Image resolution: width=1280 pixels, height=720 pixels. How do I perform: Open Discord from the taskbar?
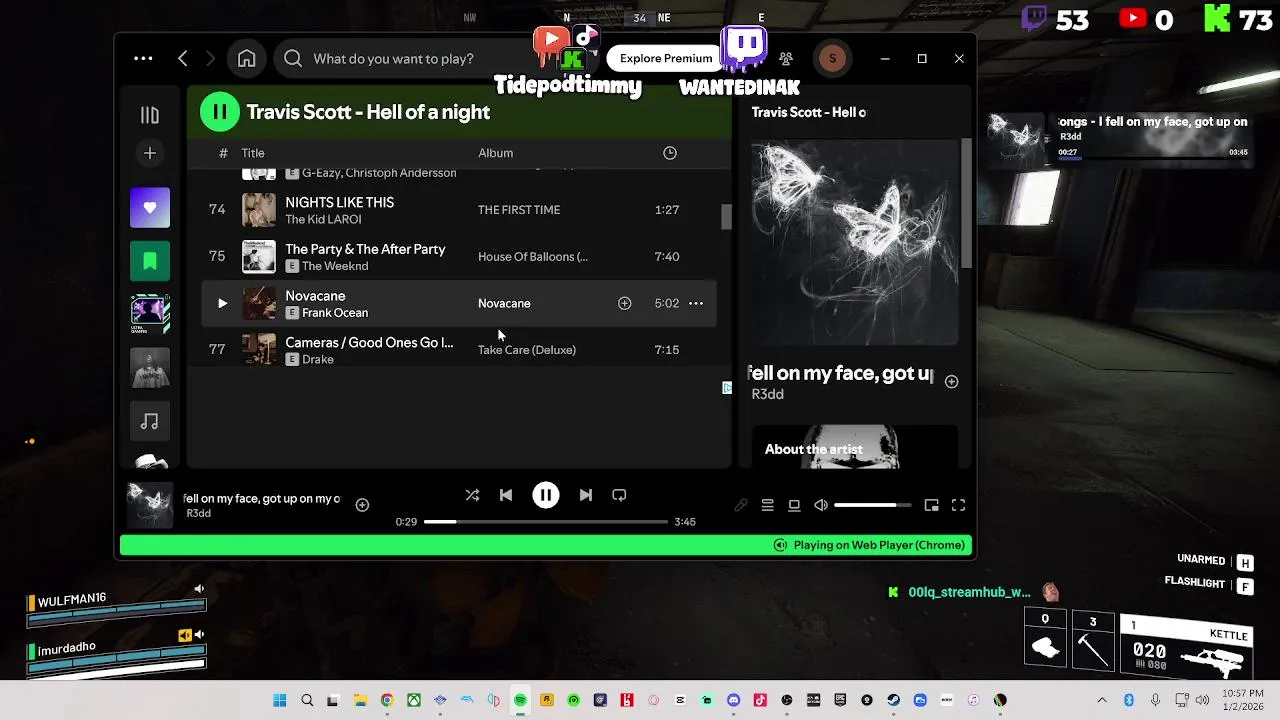tap(733, 700)
